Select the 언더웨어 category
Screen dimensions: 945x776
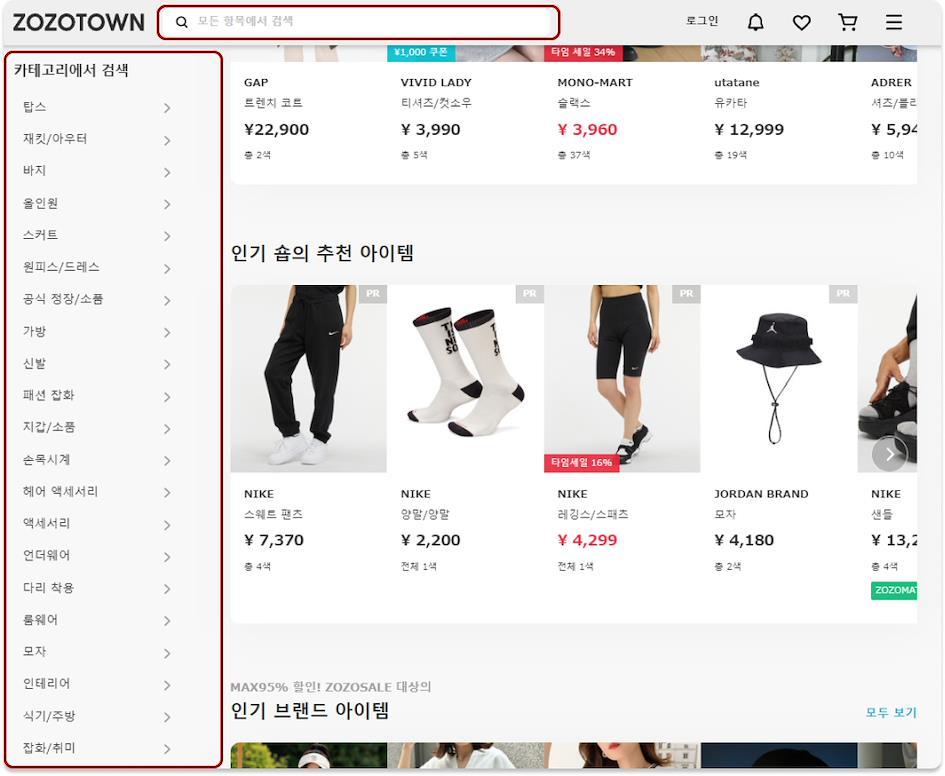46,555
